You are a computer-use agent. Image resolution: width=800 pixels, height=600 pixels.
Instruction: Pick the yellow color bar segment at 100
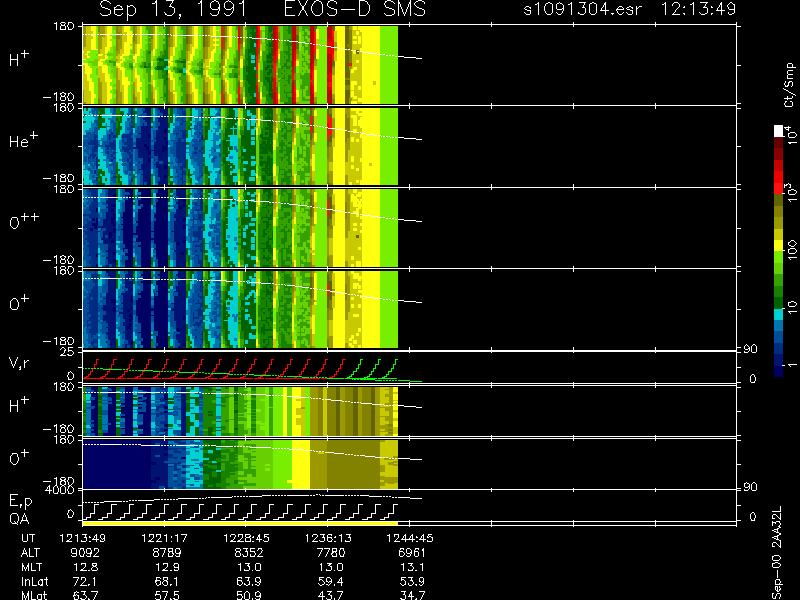click(779, 245)
